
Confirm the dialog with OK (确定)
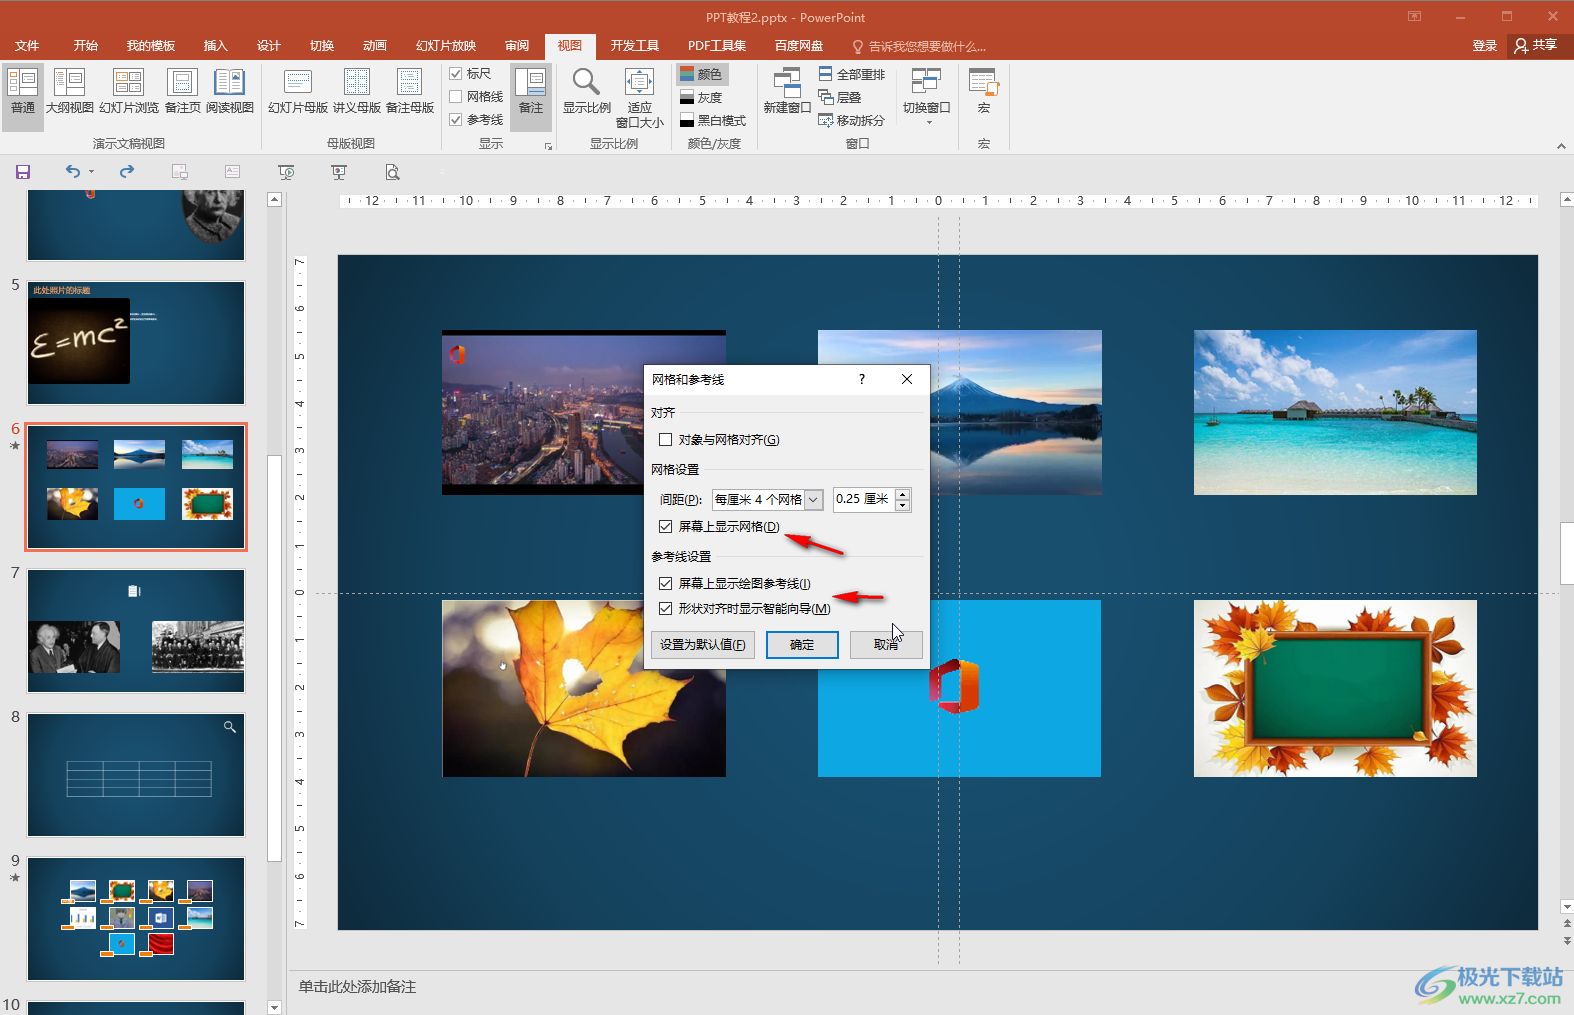click(802, 645)
